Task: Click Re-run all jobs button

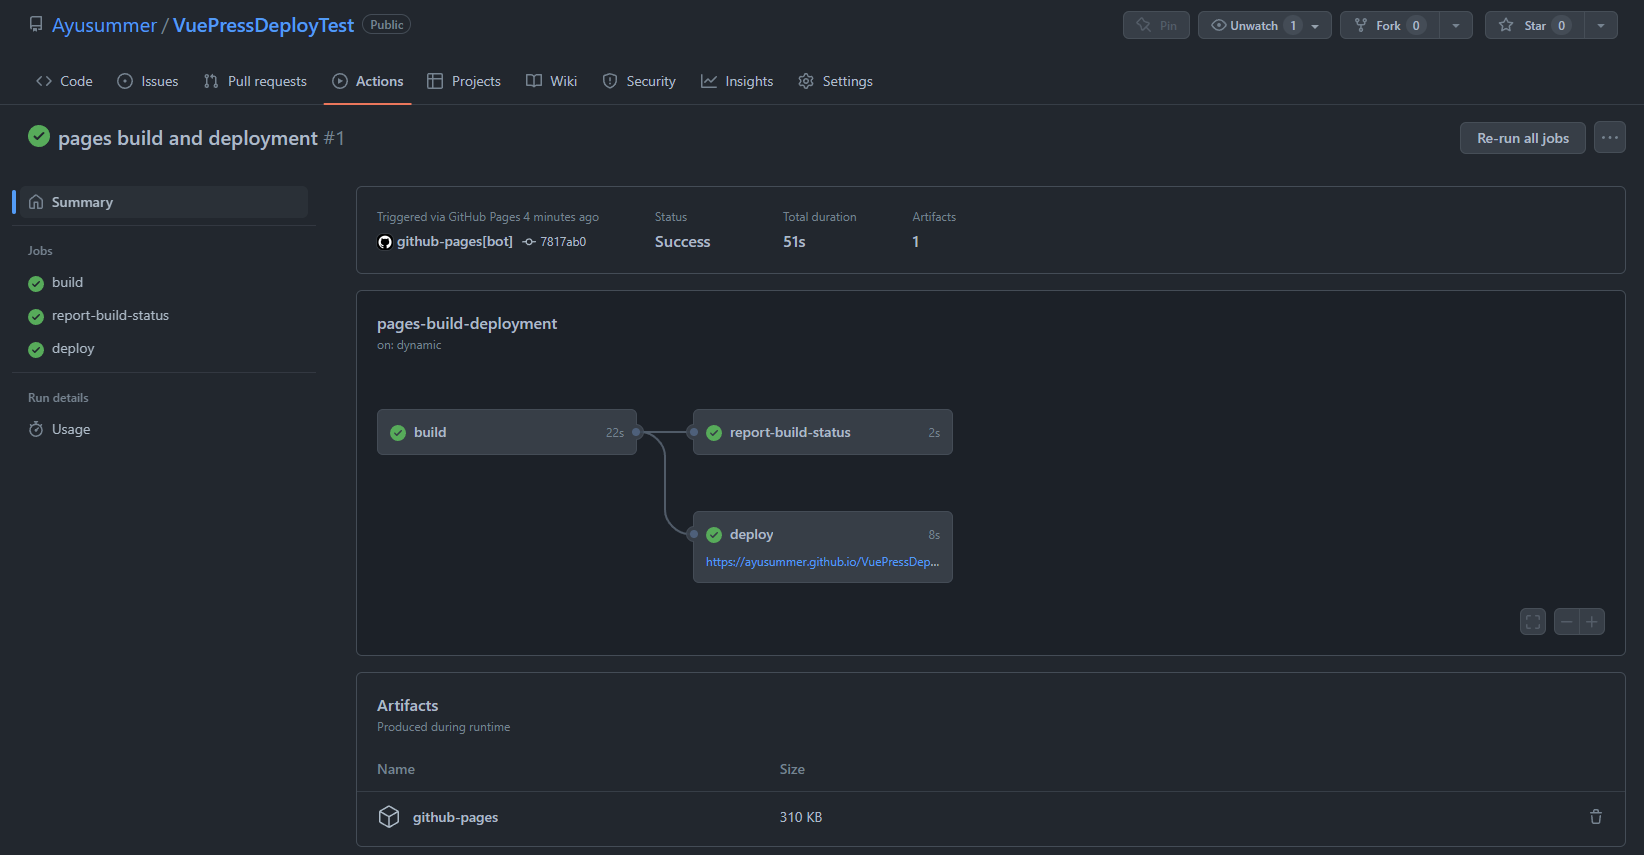Action: 1523,138
